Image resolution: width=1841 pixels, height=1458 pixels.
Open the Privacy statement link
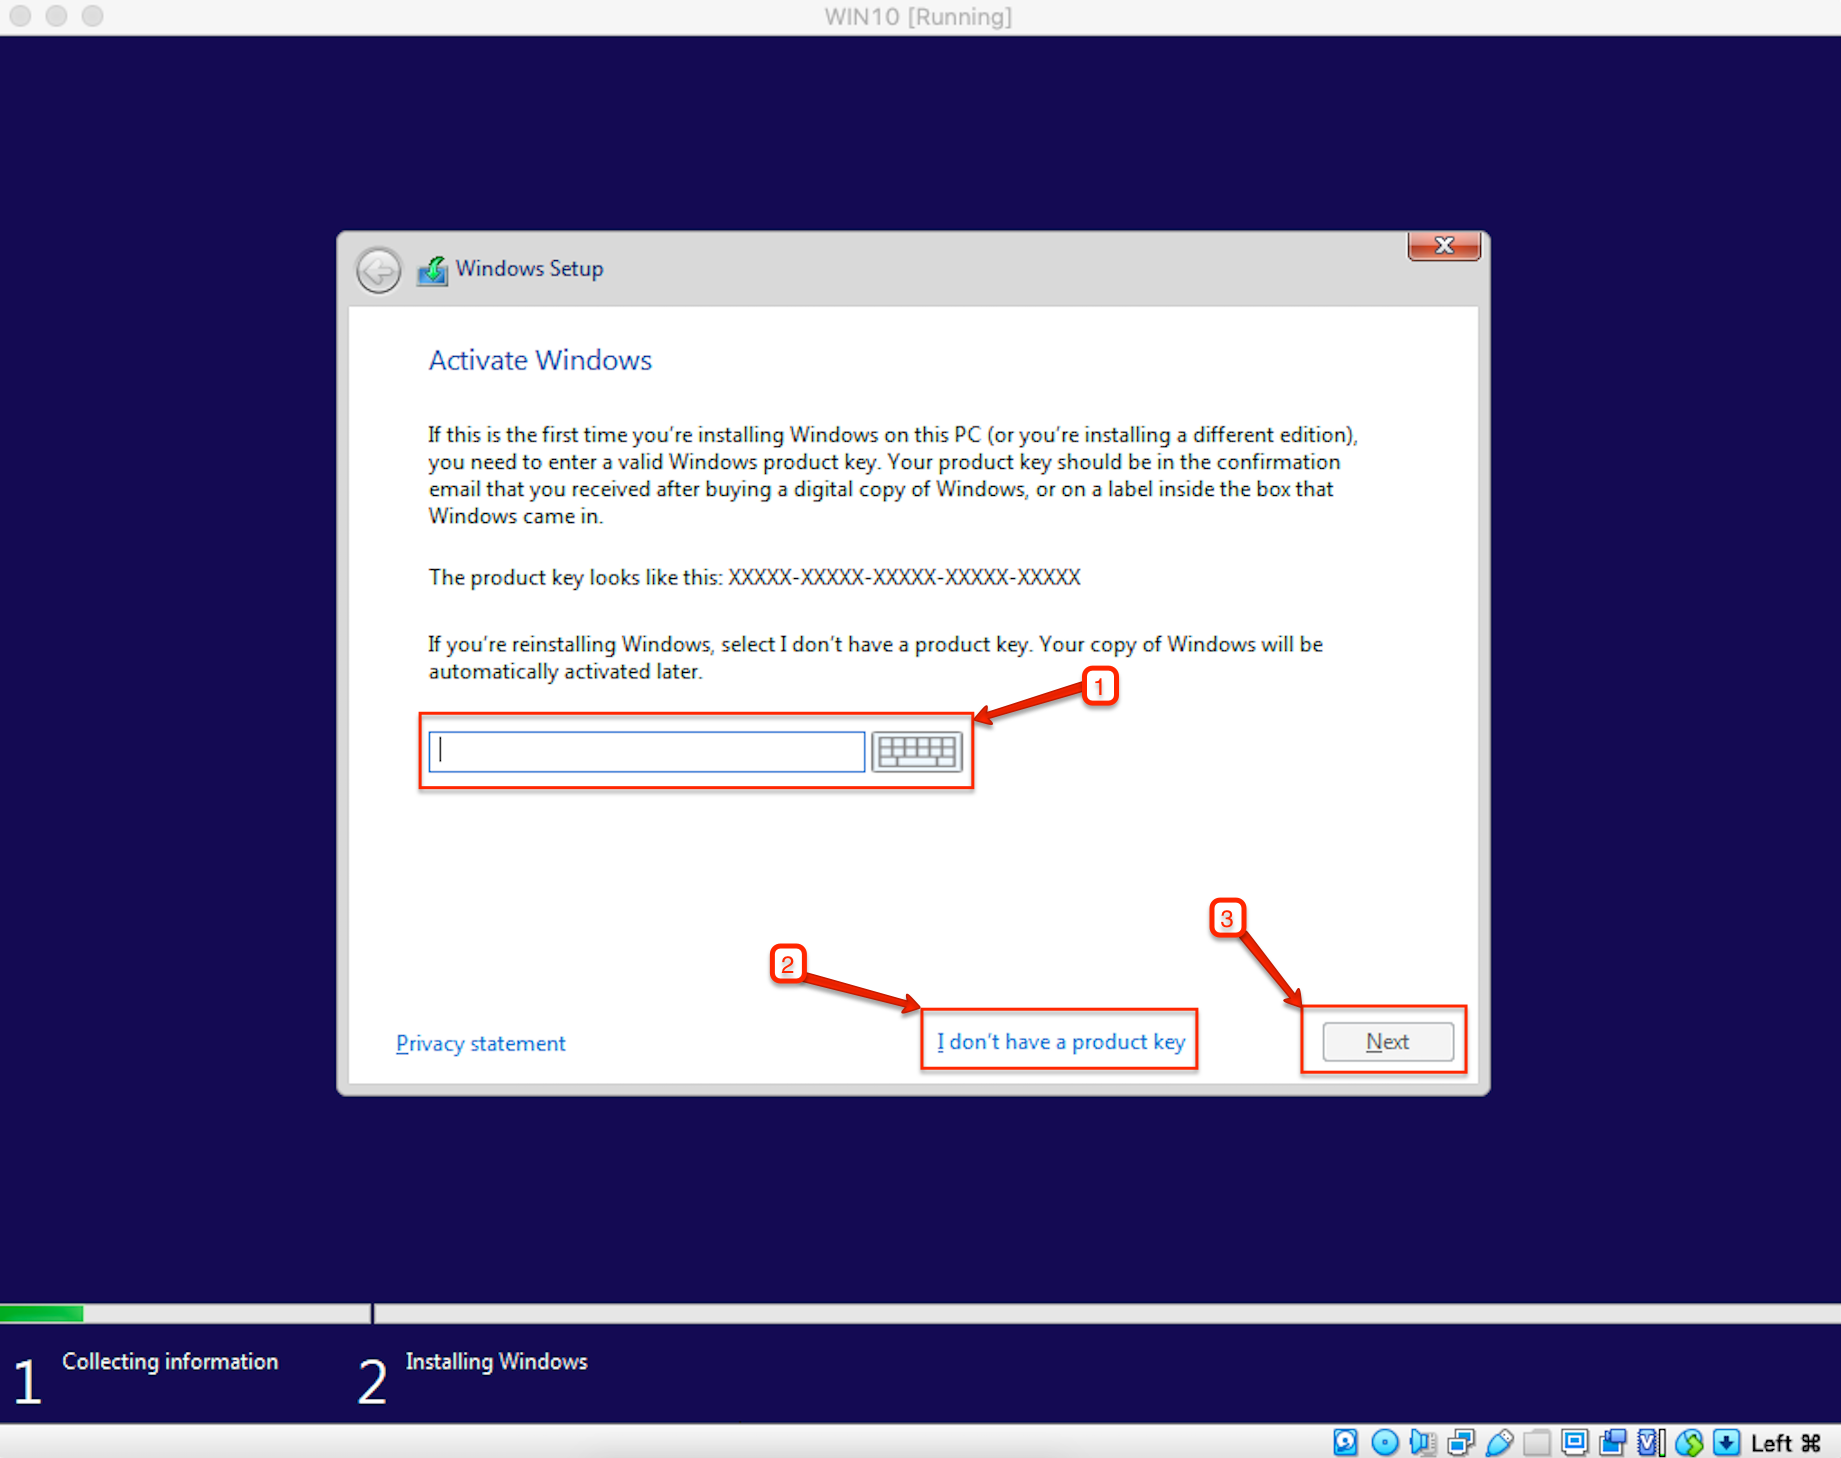(480, 1043)
